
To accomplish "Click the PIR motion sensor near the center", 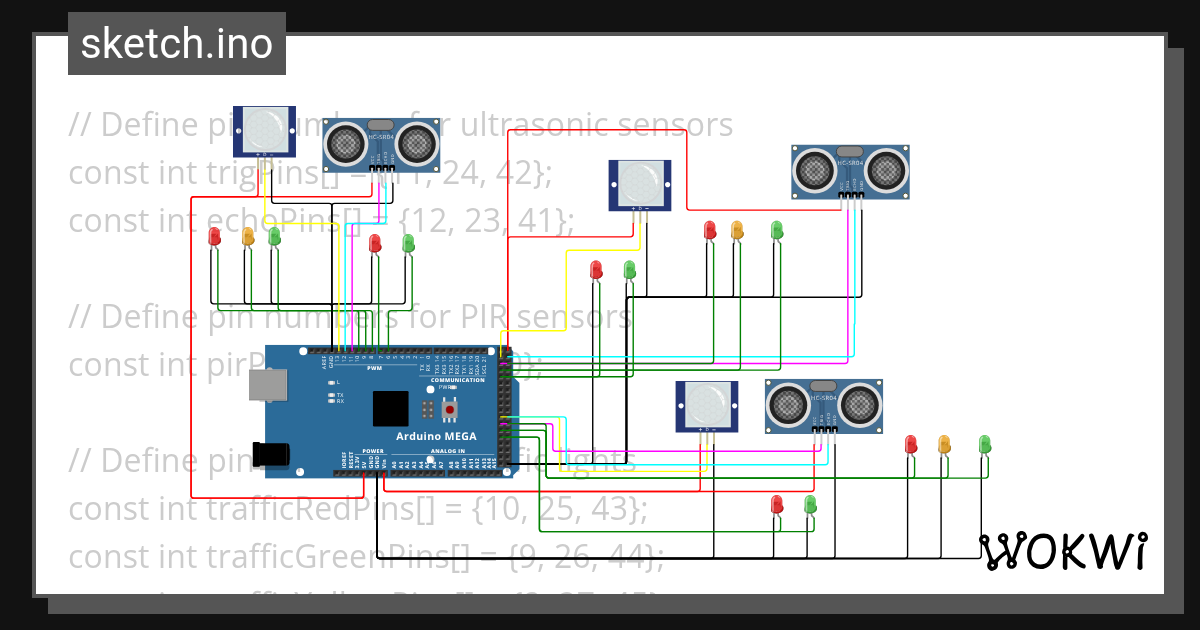I will click(640, 185).
